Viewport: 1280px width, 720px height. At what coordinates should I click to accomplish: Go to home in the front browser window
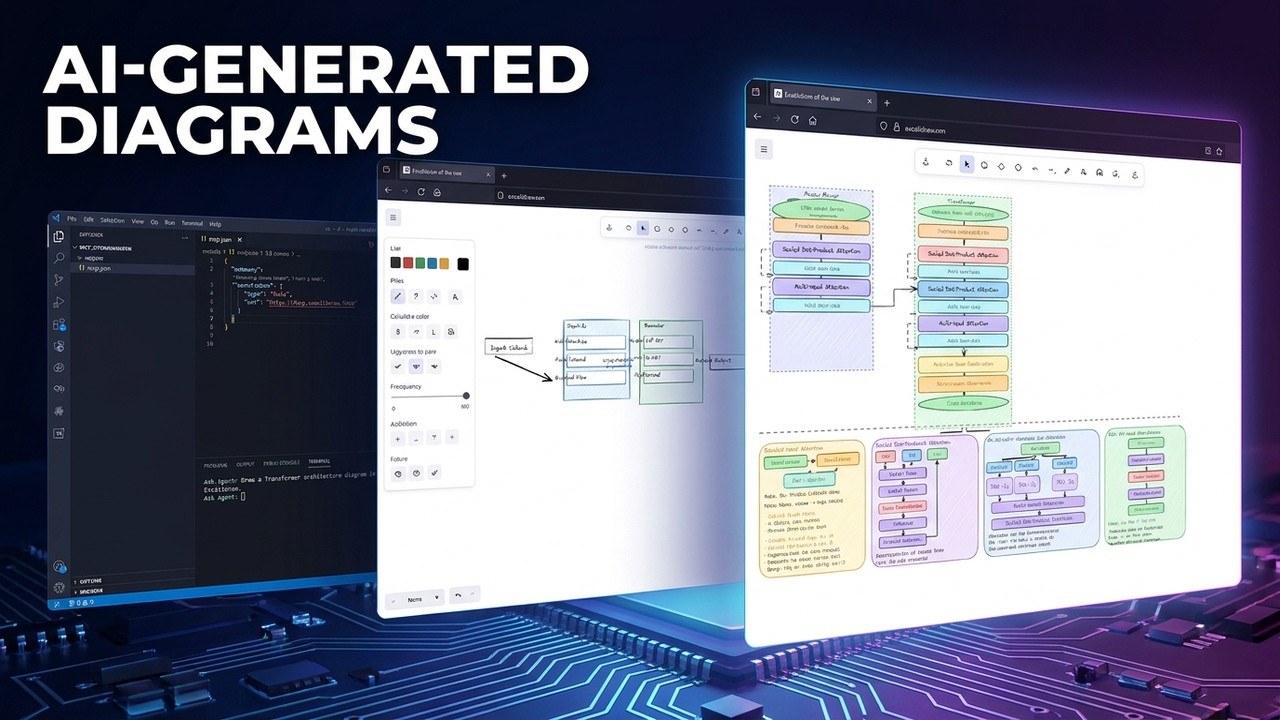[x=813, y=120]
